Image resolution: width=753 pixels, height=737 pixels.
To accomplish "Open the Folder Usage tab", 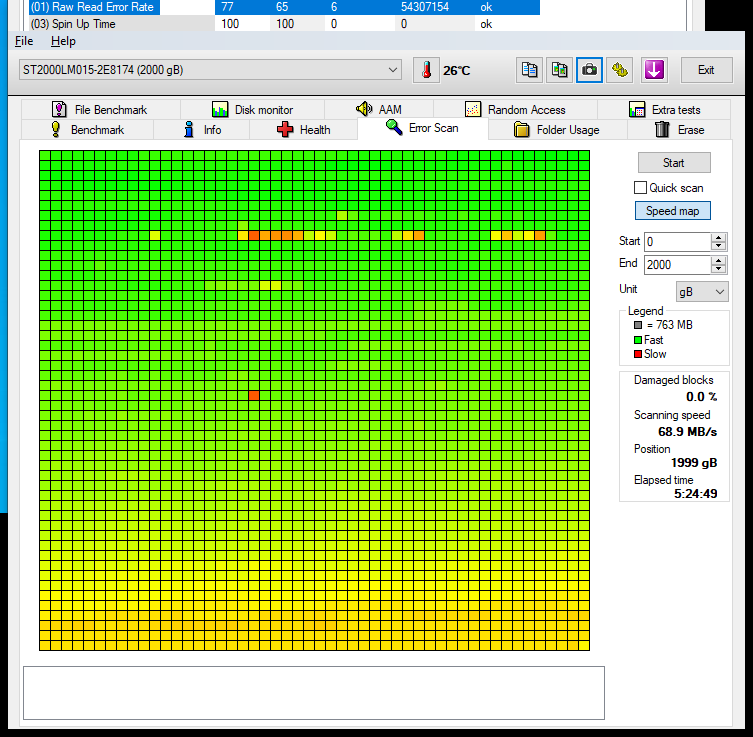I will coord(558,130).
